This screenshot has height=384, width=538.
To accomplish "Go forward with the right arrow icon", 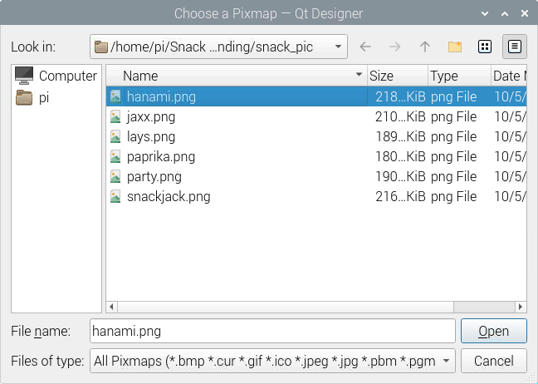I will pyautogui.click(x=395, y=46).
